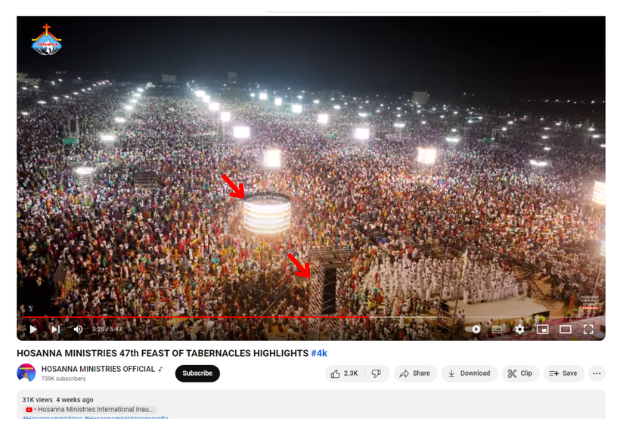Open Hosanna Ministries Official channel avatar
This screenshot has height=438, width=626.
click(x=26, y=373)
